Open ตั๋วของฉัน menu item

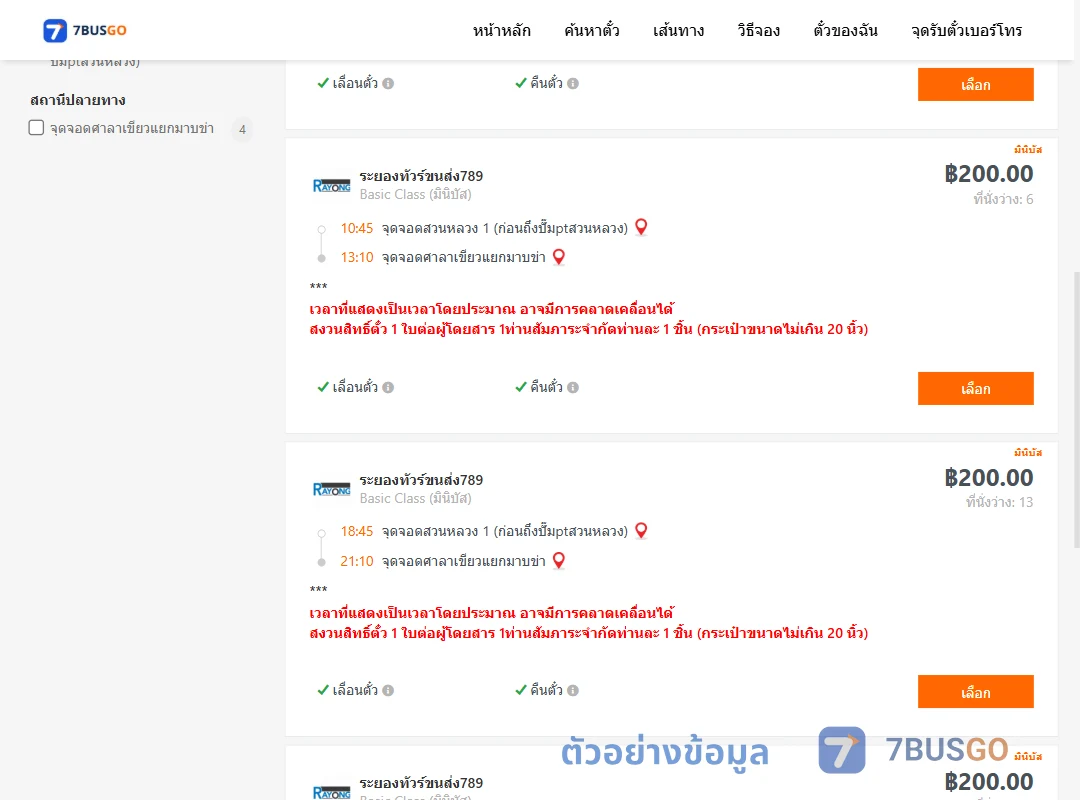pyautogui.click(x=845, y=30)
